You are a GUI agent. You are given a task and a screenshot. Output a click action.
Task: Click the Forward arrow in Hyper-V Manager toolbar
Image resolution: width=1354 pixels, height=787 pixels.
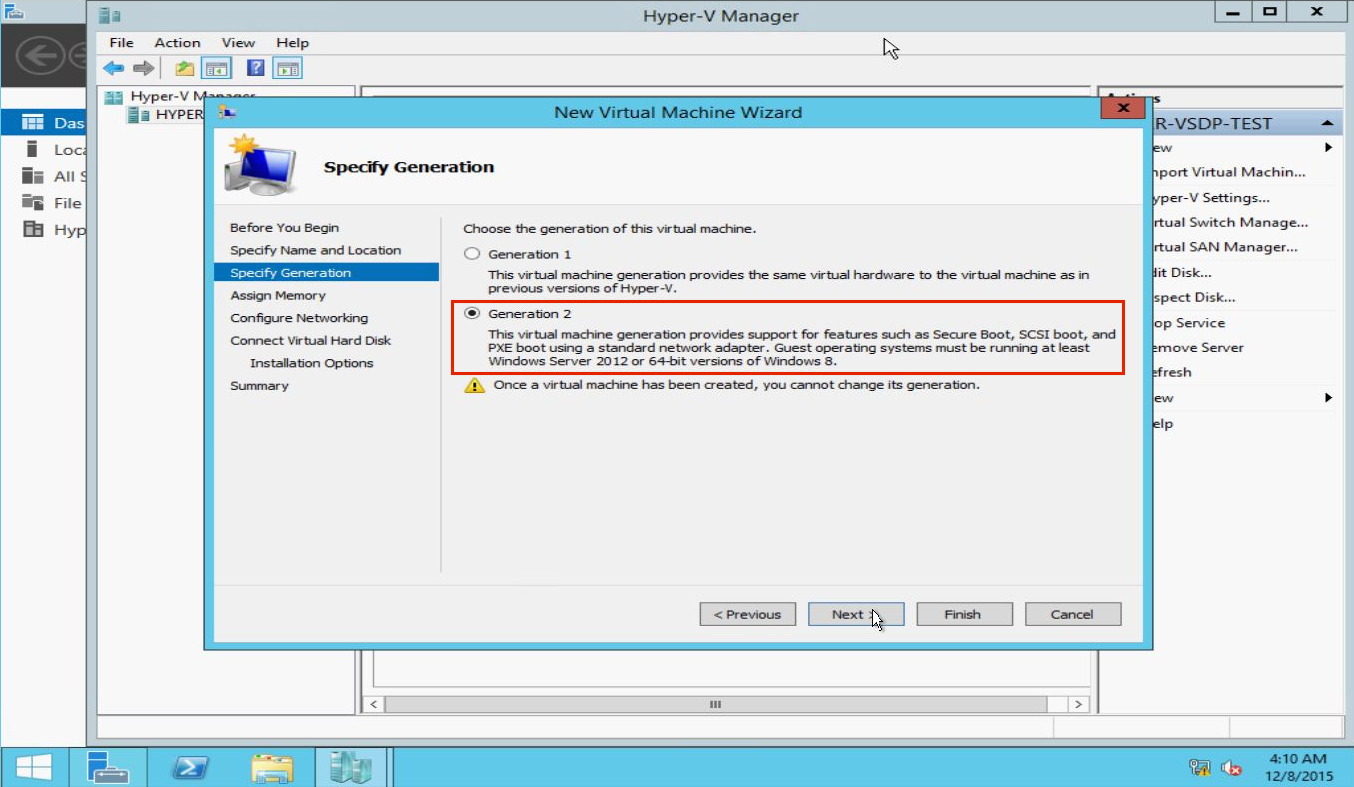click(x=144, y=68)
